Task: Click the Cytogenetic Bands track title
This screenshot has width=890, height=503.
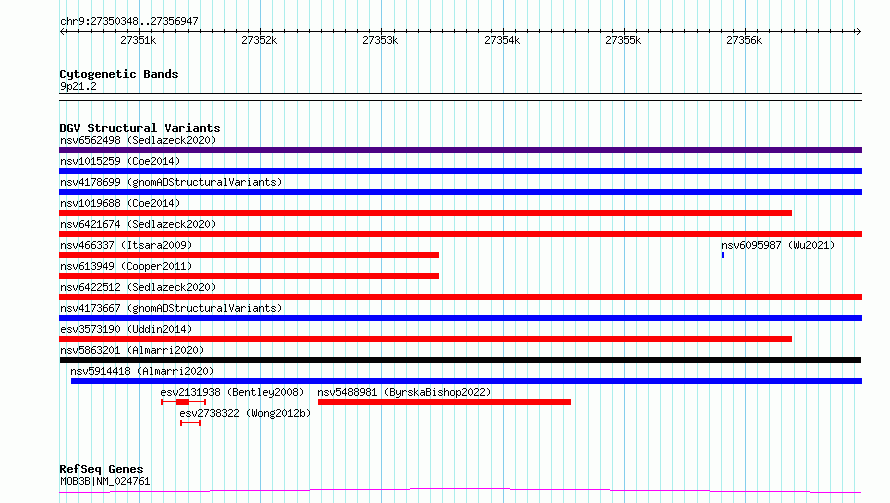Action: click(119, 74)
